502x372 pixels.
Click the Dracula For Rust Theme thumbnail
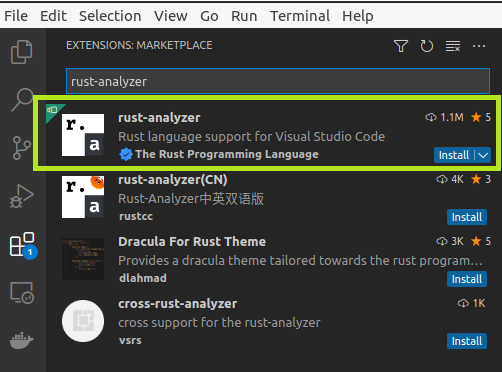83,259
